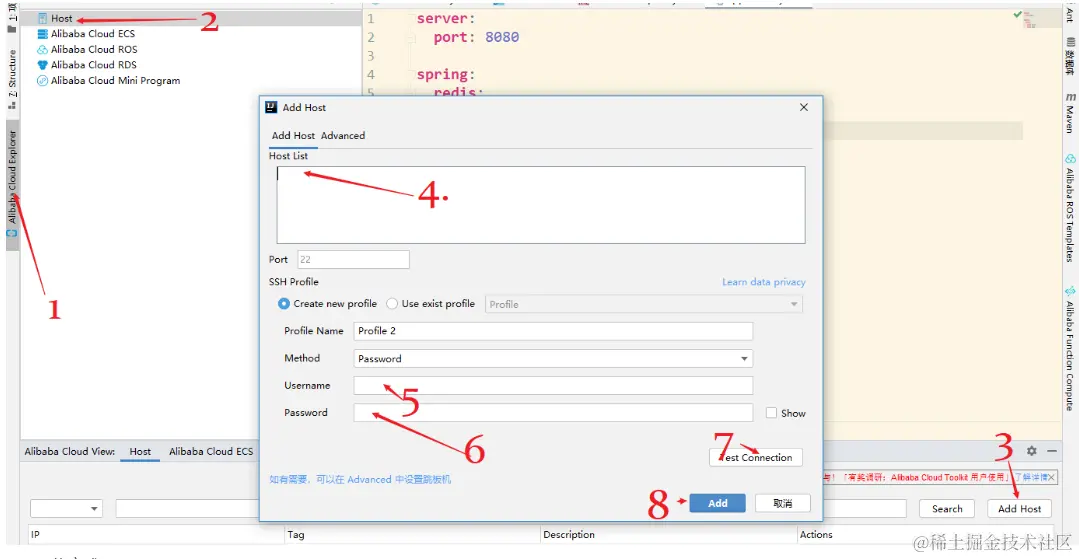Open the Profile dropdown

click(x=644, y=304)
